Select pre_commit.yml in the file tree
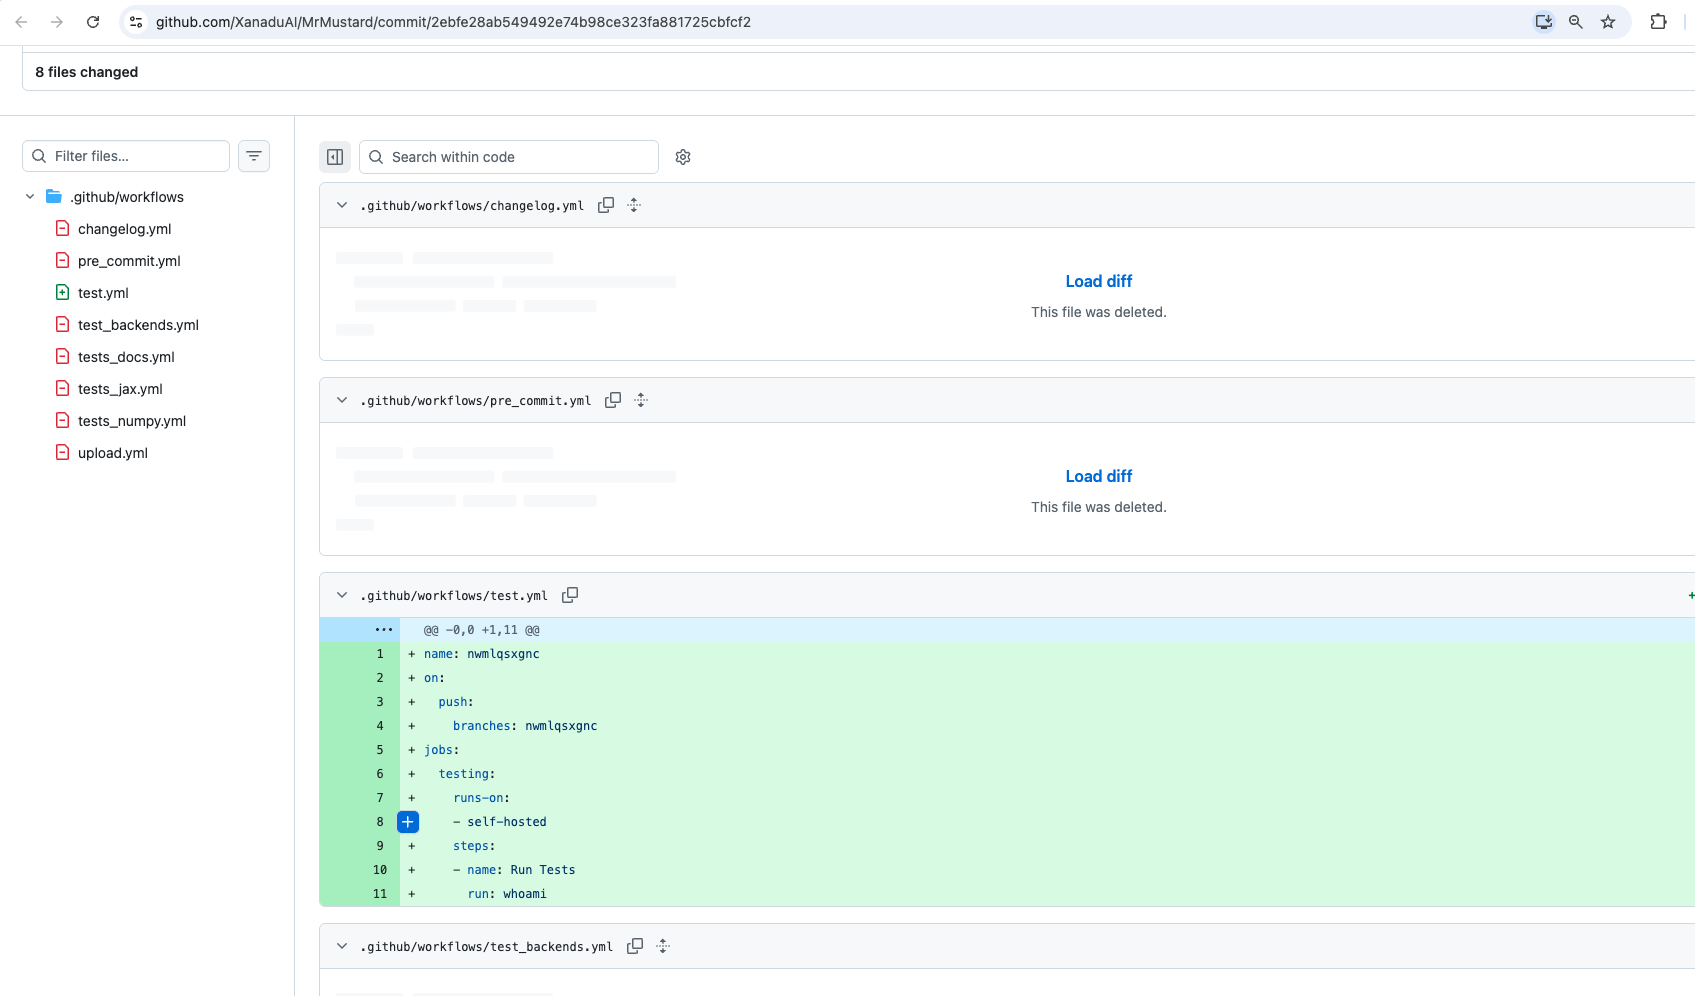Image resolution: width=1695 pixels, height=996 pixels. click(x=129, y=261)
